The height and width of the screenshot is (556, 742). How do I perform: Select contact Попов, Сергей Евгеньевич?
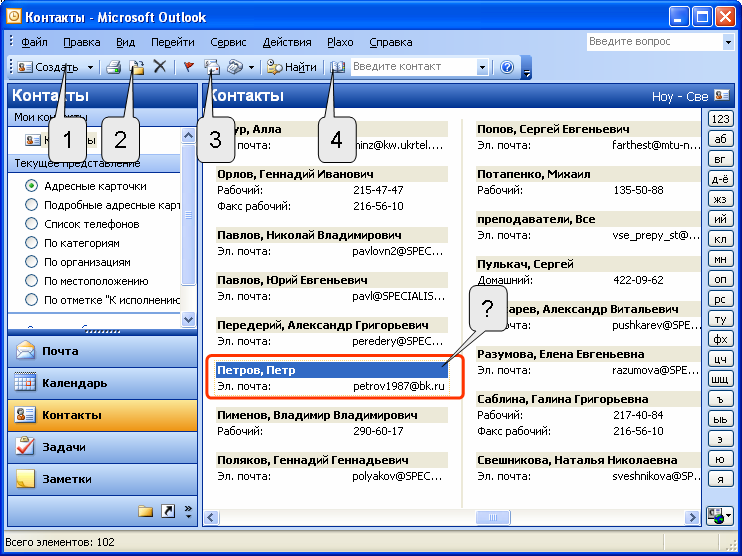click(x=588, y=129)
